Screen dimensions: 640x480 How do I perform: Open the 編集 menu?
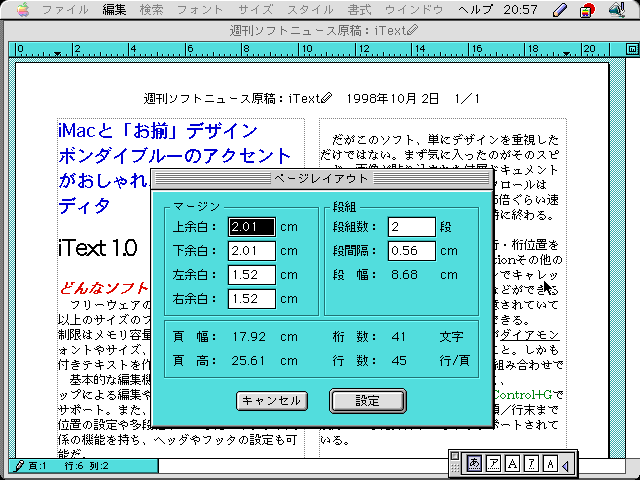pos(114,9)
